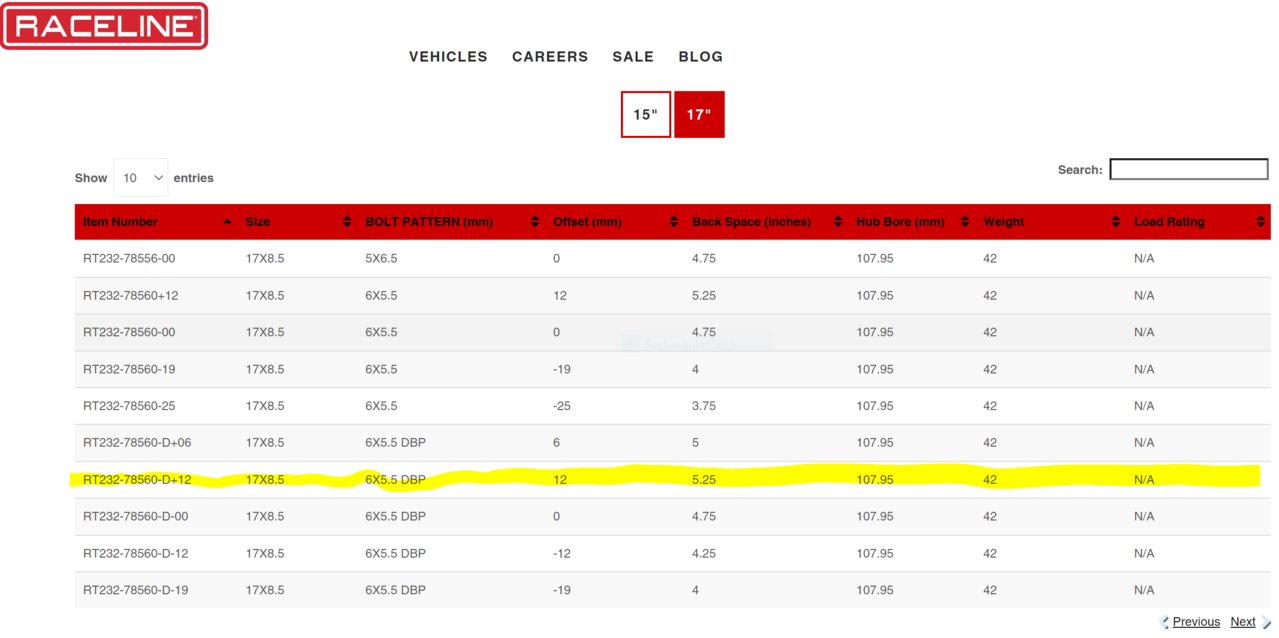Go to Previous table page
The image size is (1279, 638).
(x=1196, y=622)
